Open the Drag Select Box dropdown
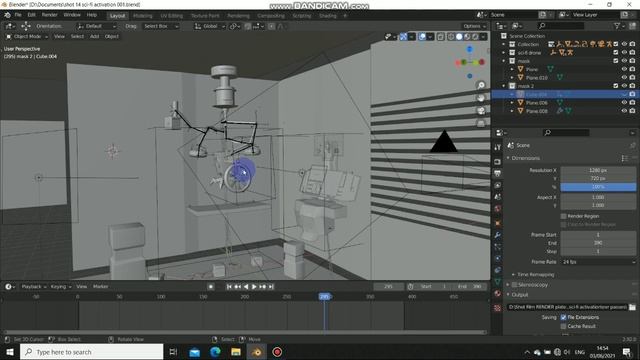The width and height of the screenshot is (640, 360). point(161,26)
